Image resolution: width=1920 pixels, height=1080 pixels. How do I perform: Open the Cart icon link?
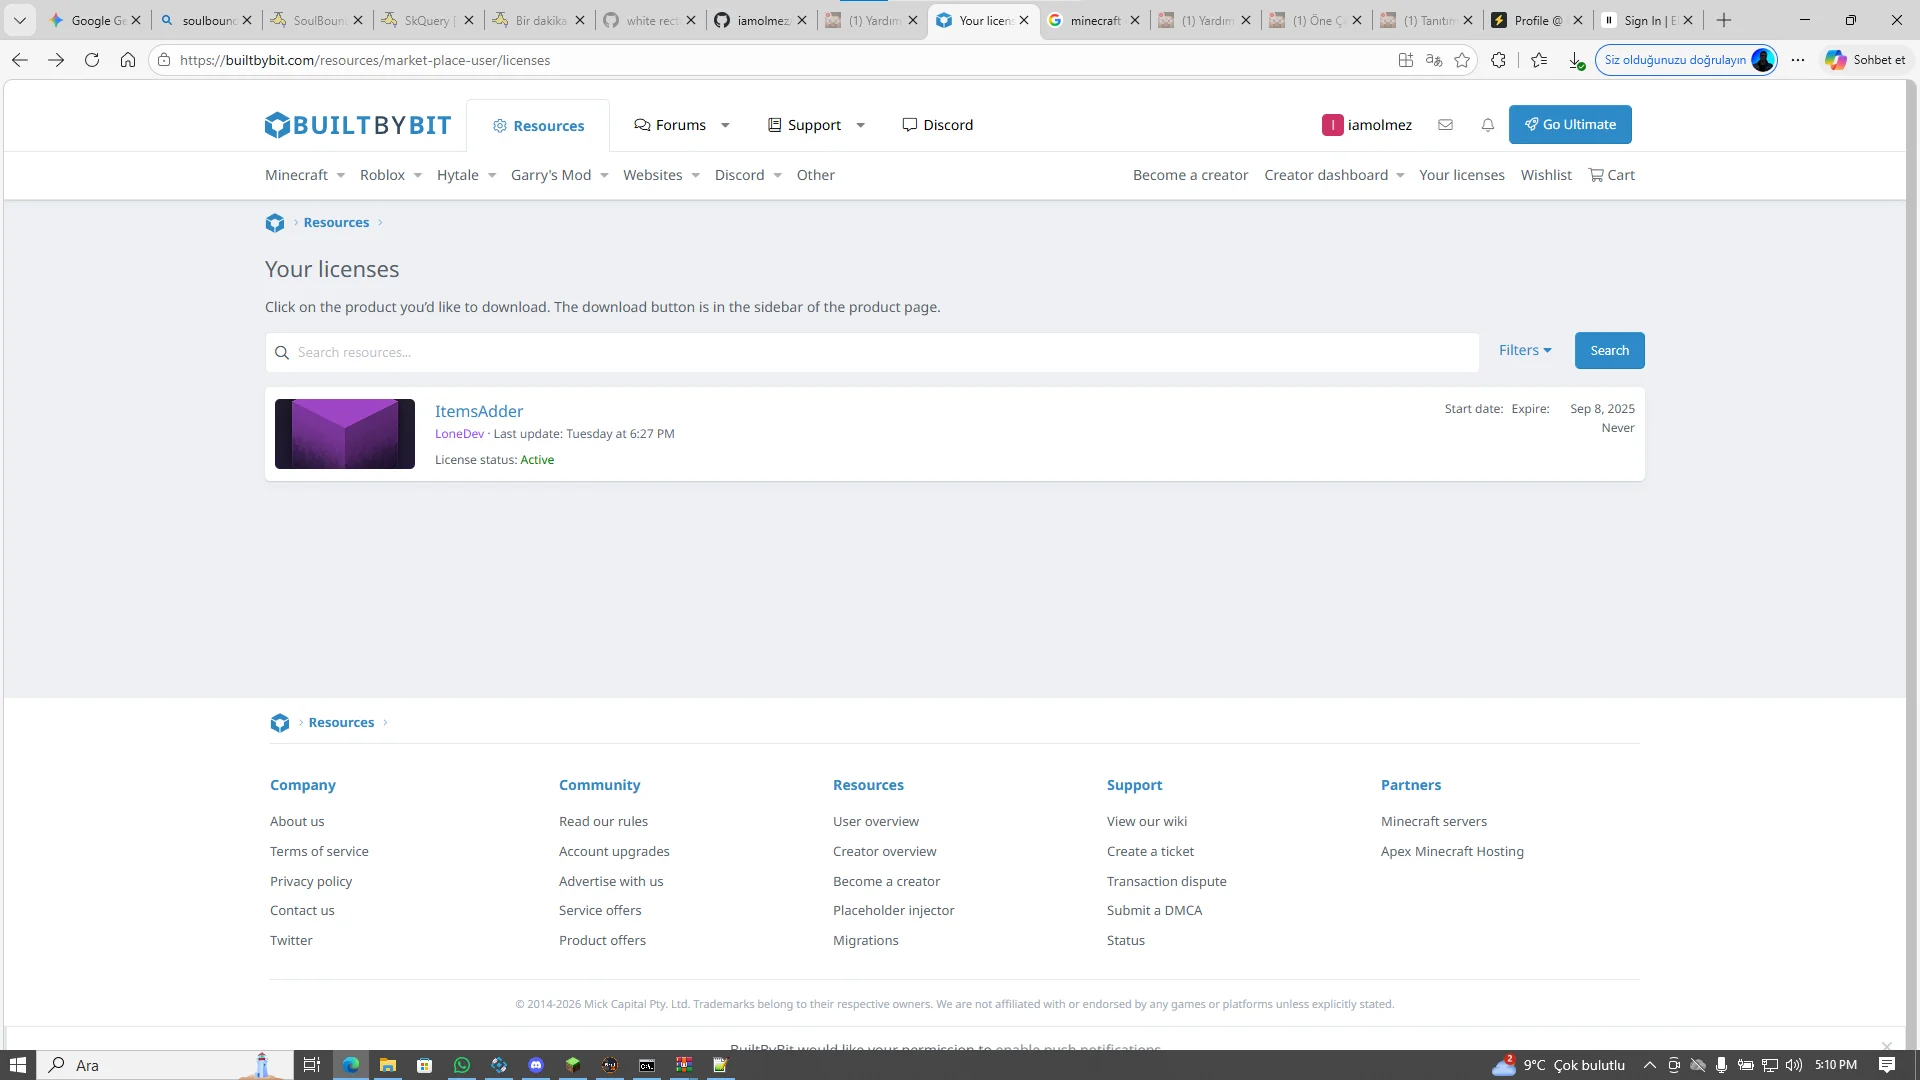pos(1611,175)
